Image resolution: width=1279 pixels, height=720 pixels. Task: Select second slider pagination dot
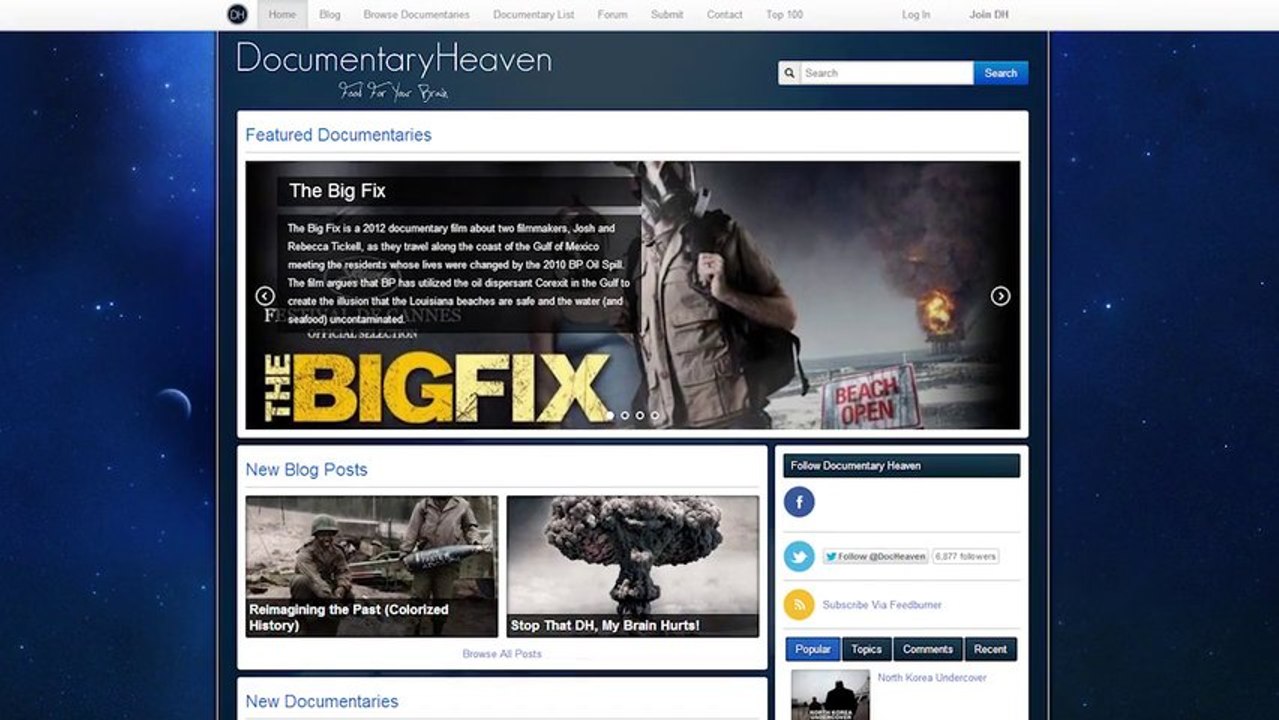[x=625, y=415]
